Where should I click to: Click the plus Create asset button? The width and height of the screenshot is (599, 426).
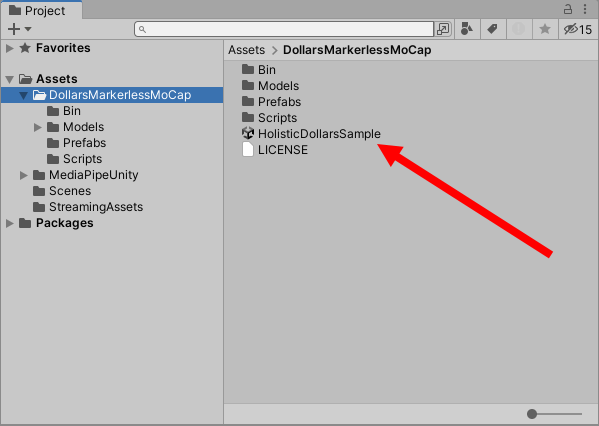13,29
